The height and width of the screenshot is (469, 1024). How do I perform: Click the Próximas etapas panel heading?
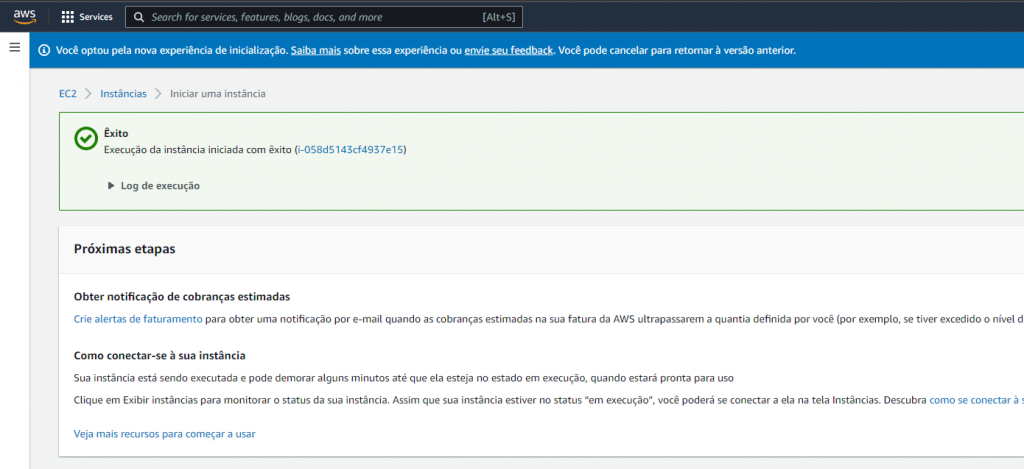125,249
